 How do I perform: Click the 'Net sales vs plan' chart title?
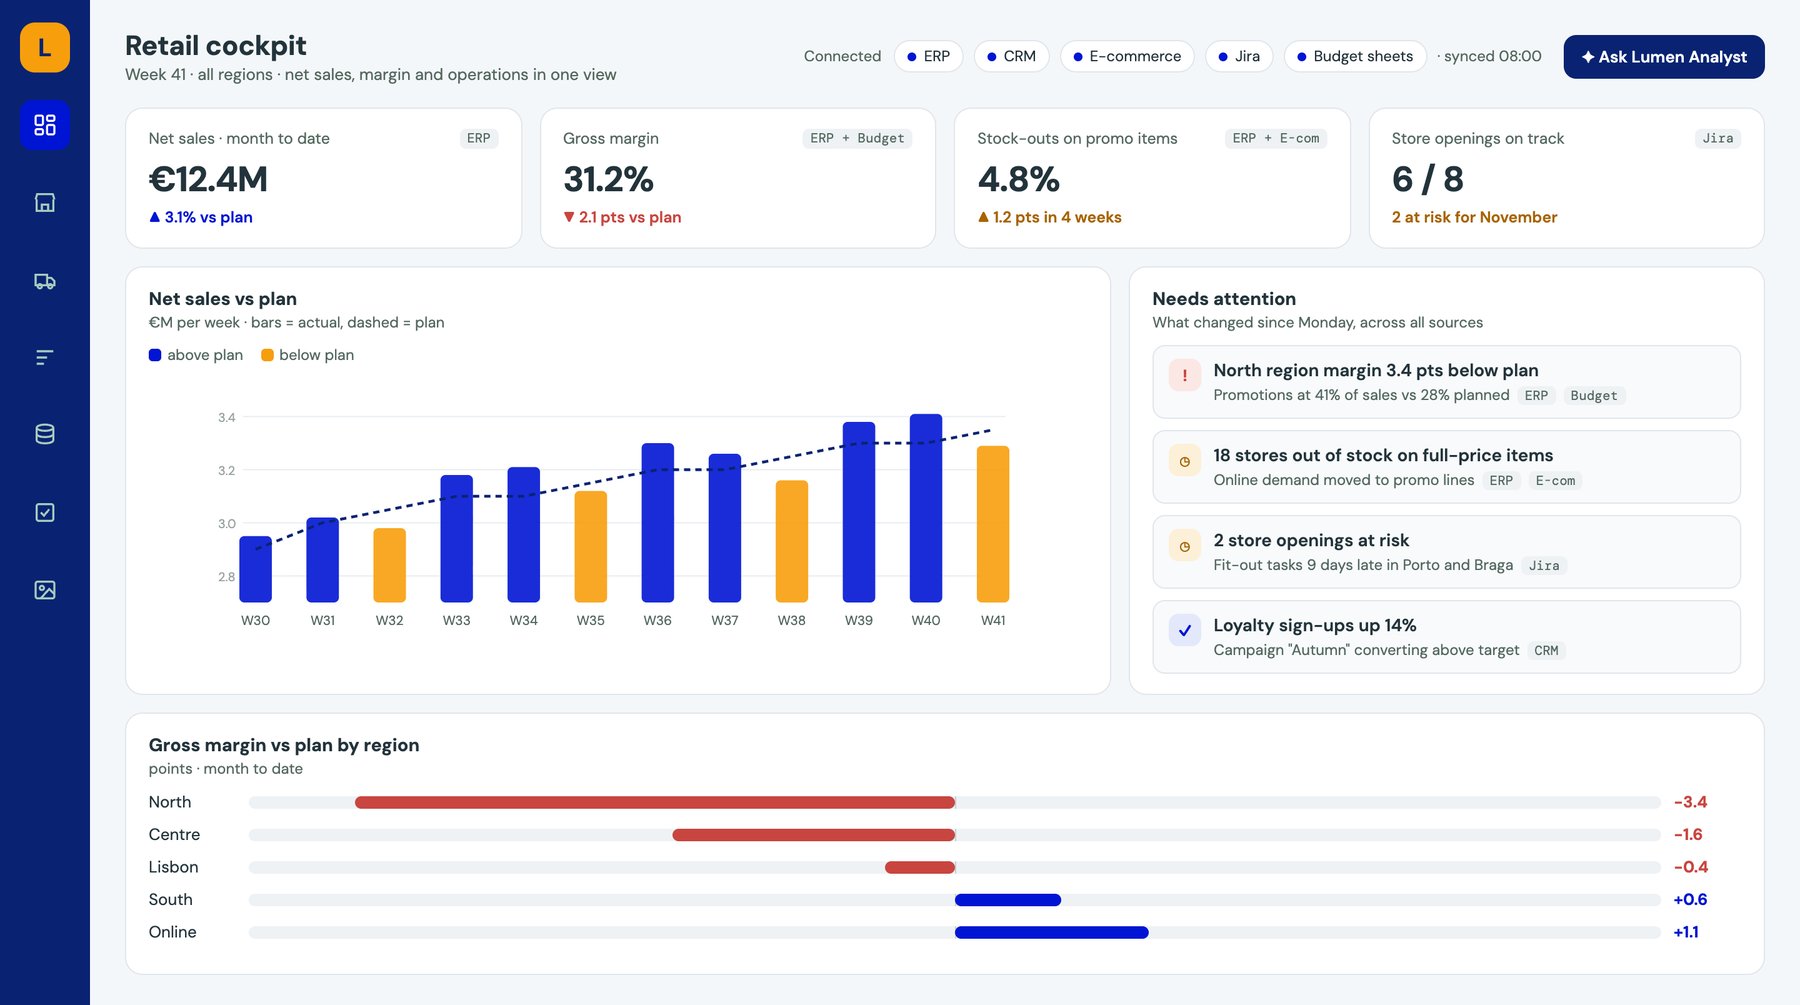coord(223,299)
